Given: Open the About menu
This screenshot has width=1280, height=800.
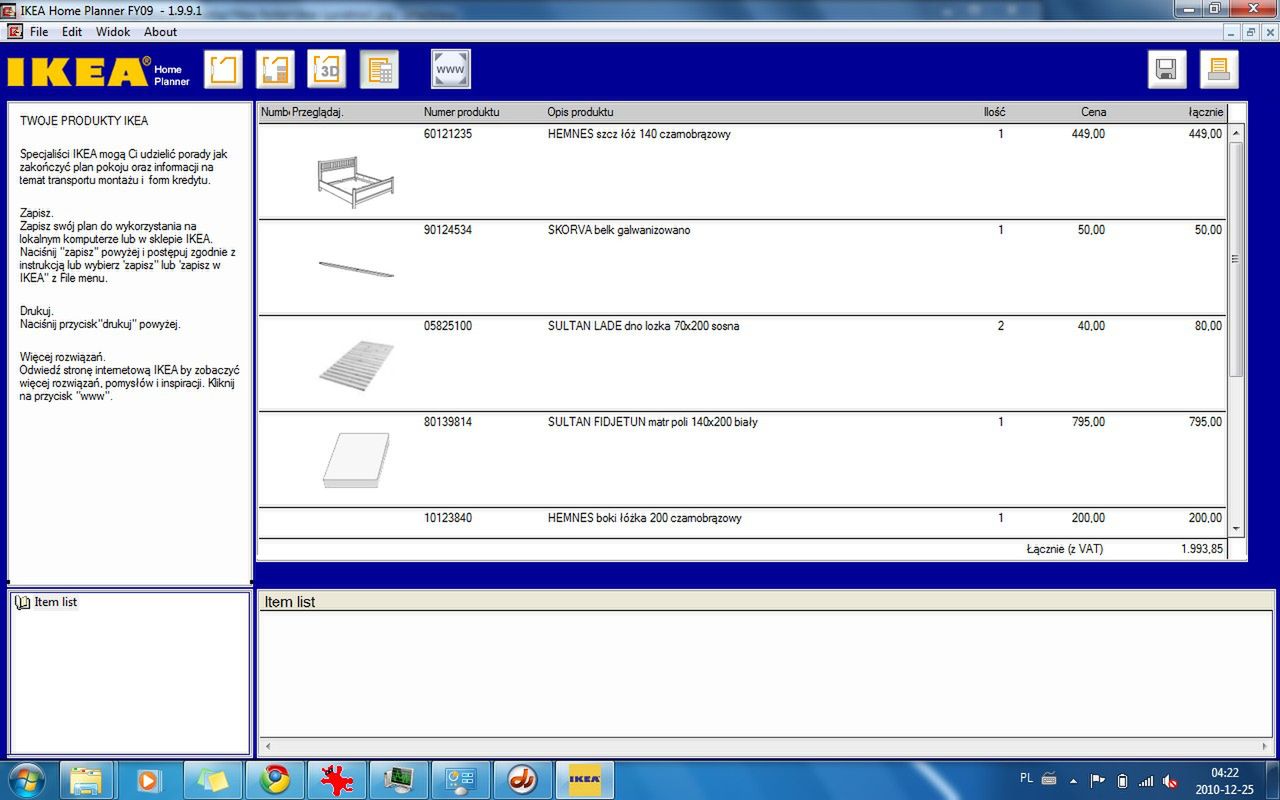Looking at the screenshot, I should tap(160, 32).
